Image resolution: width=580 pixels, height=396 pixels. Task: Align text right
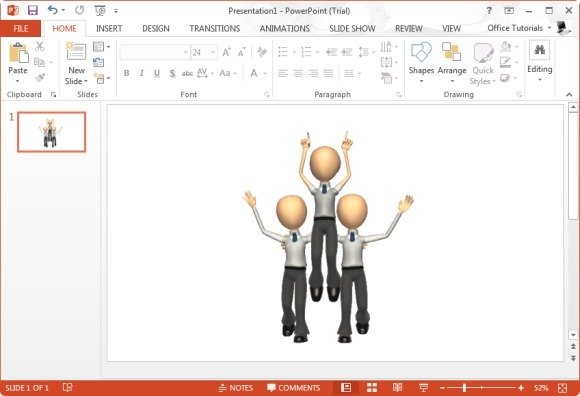tap(313, 73)
